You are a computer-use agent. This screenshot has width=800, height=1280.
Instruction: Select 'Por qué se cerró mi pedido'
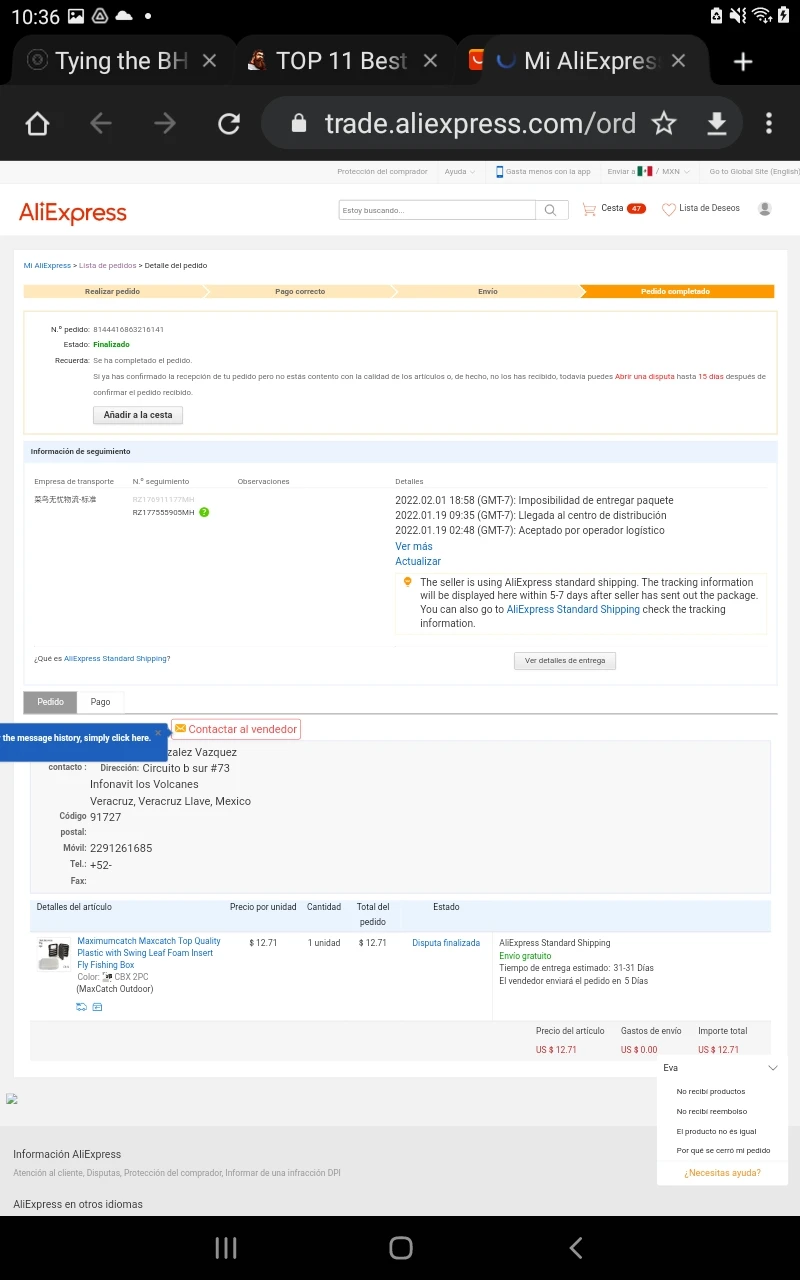(723, 1150)
